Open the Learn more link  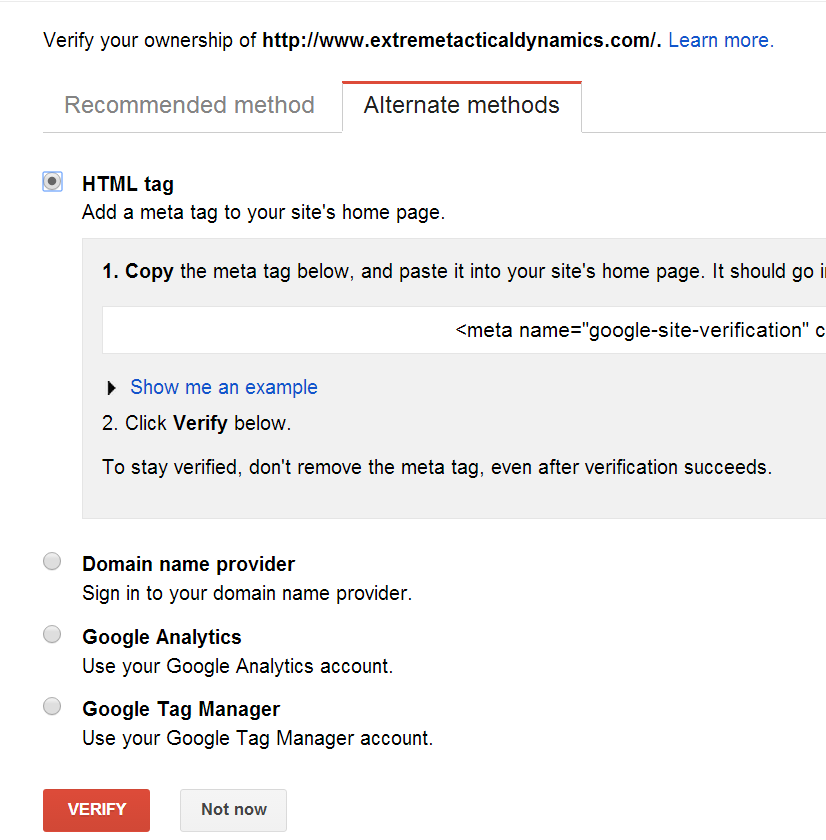tap(721, 41)
